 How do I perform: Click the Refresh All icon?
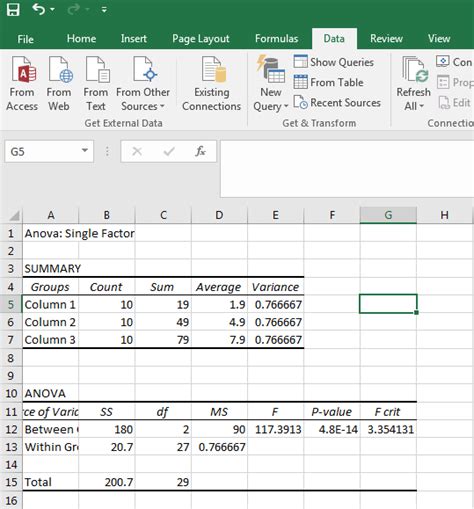(414, 70)
